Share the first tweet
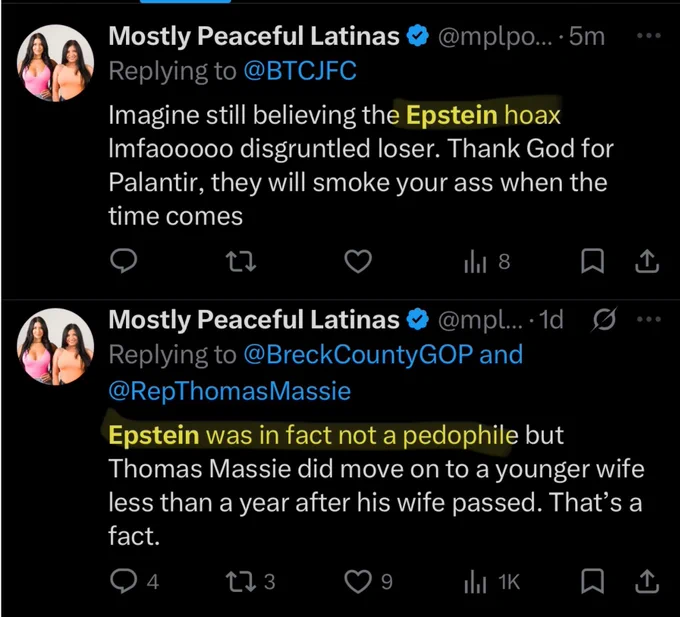This screenshot has height=617, width=680. [x=647, y=261]
